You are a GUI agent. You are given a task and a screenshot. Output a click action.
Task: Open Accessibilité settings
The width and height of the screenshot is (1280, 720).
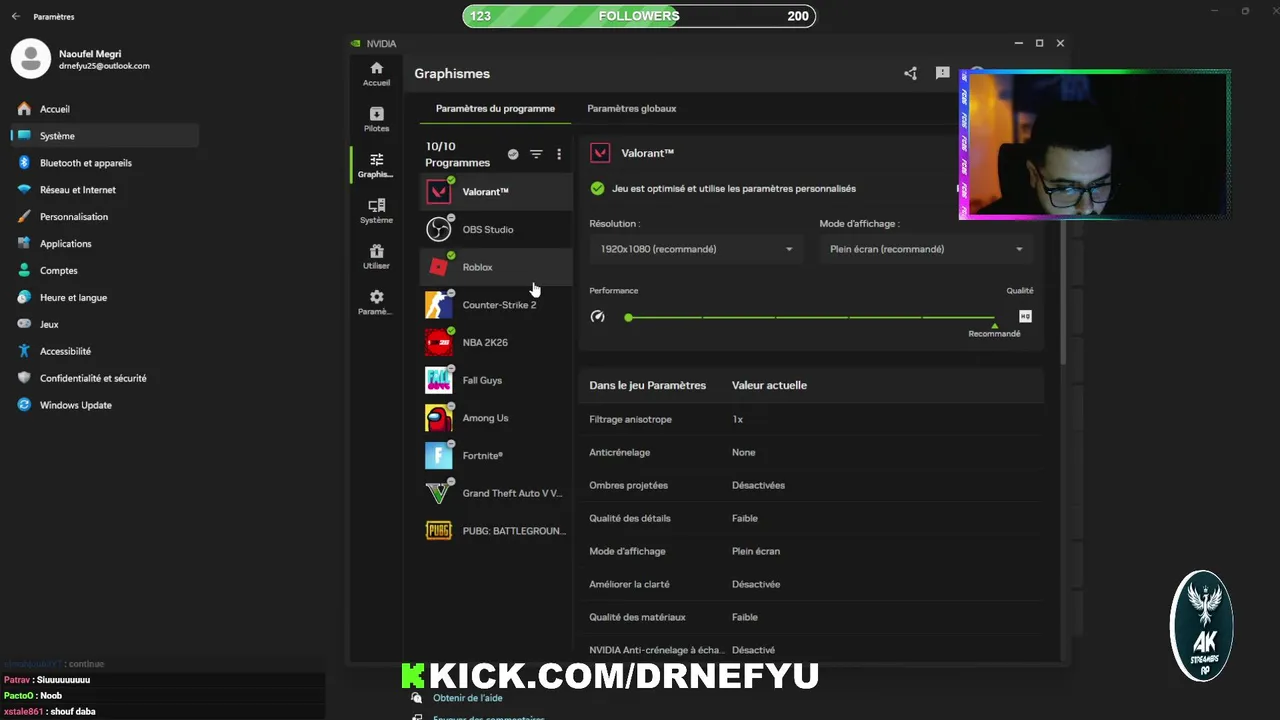[x=105, y=352]
